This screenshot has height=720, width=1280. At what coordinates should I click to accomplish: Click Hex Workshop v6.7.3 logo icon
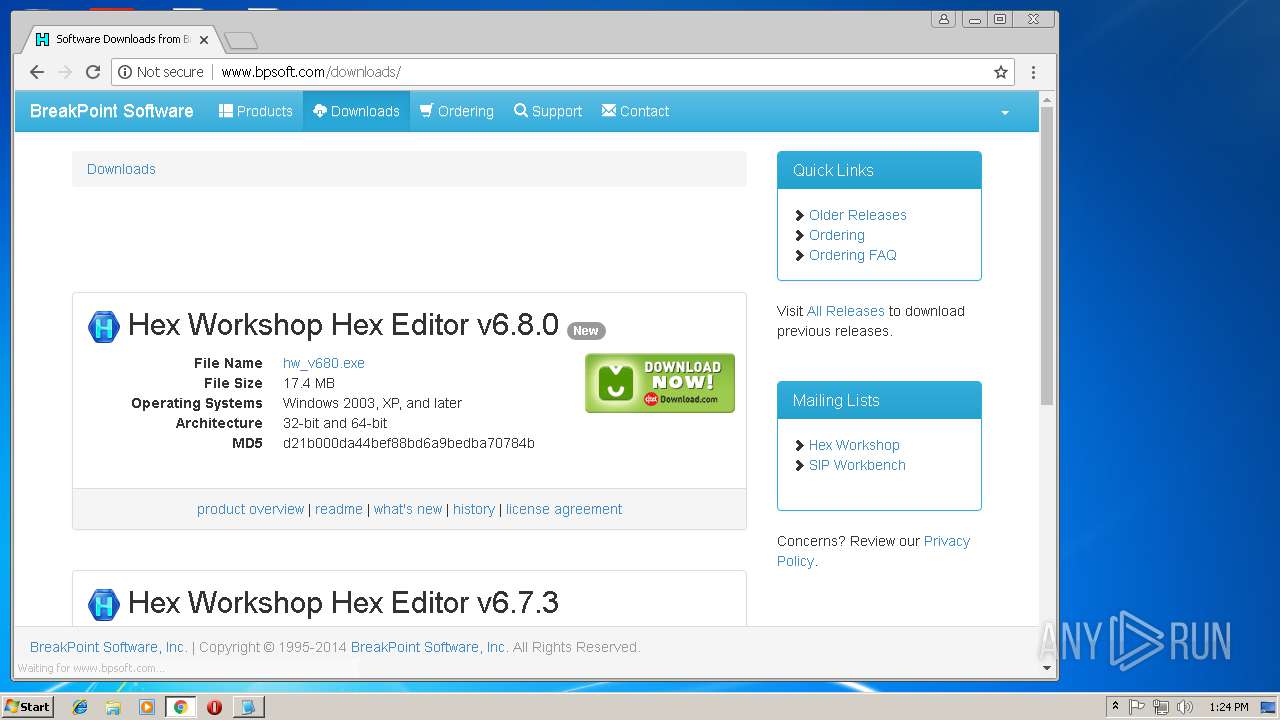point(104,604)
